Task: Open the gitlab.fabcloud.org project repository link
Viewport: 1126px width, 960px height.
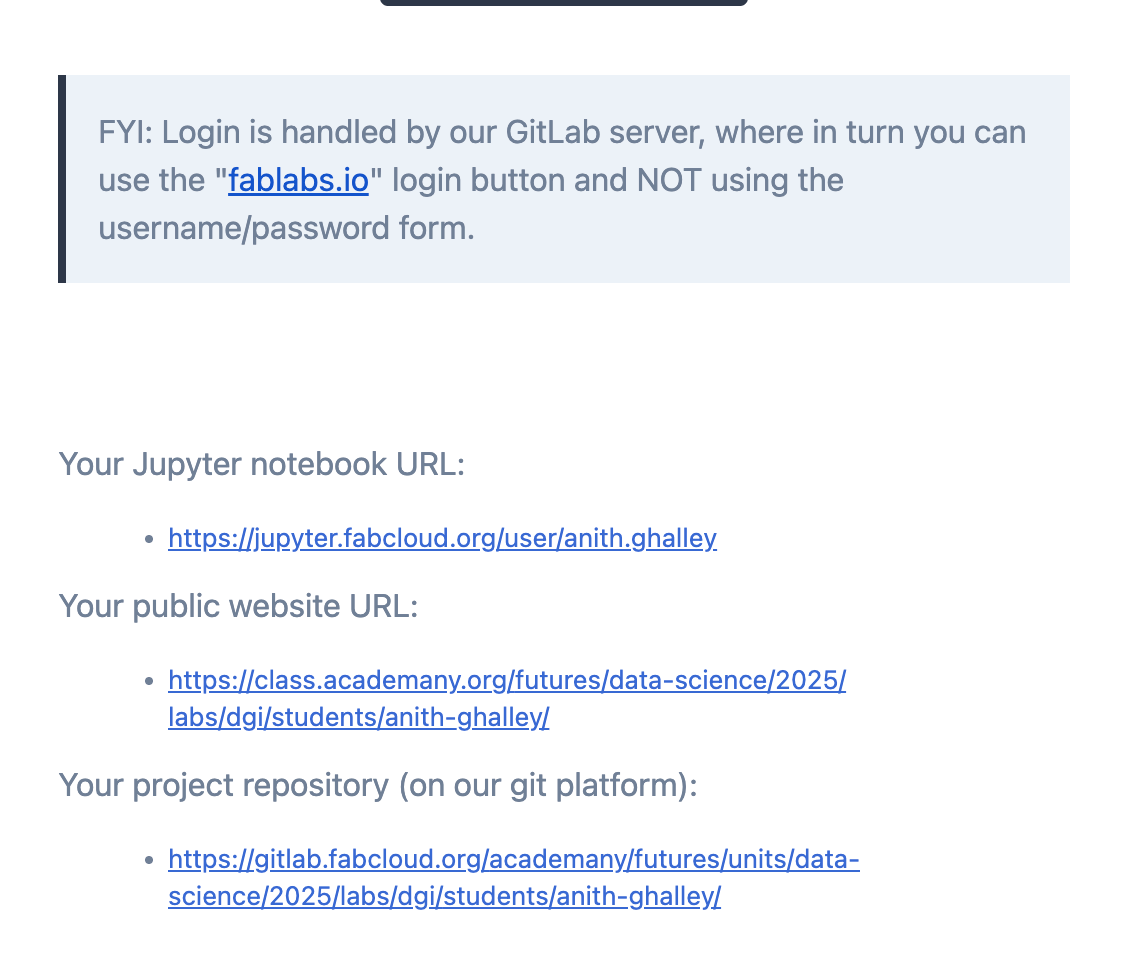Action: pos(513,860)
